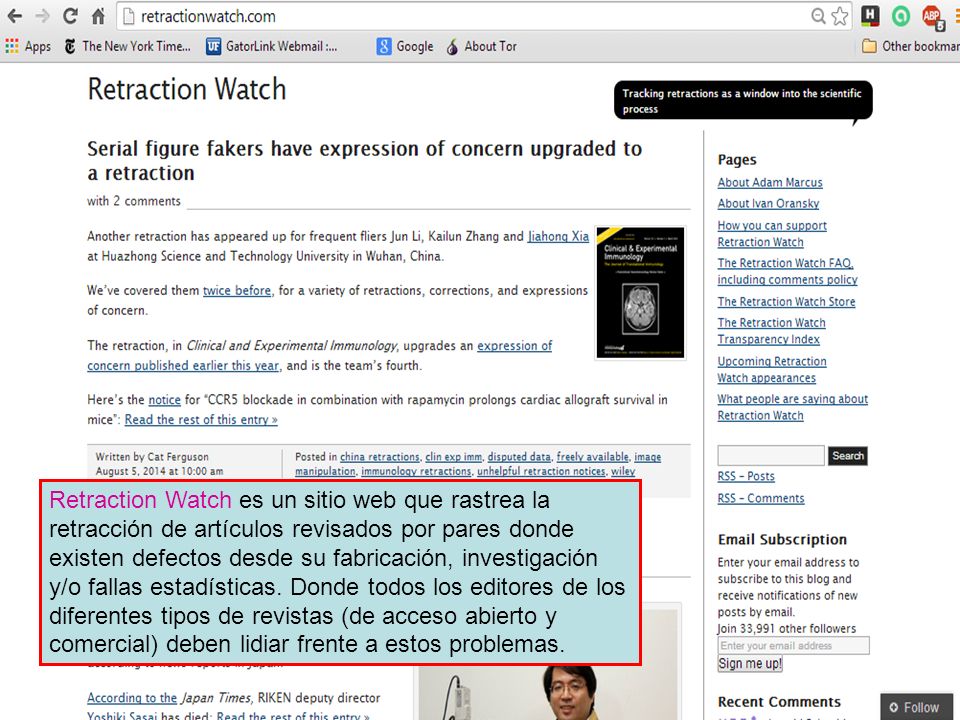Image resolution: width=960 pixels, height=720 pixels.
Task: Click 'Read the rest of this entry' after 'mice'
Action: point(201,420)
